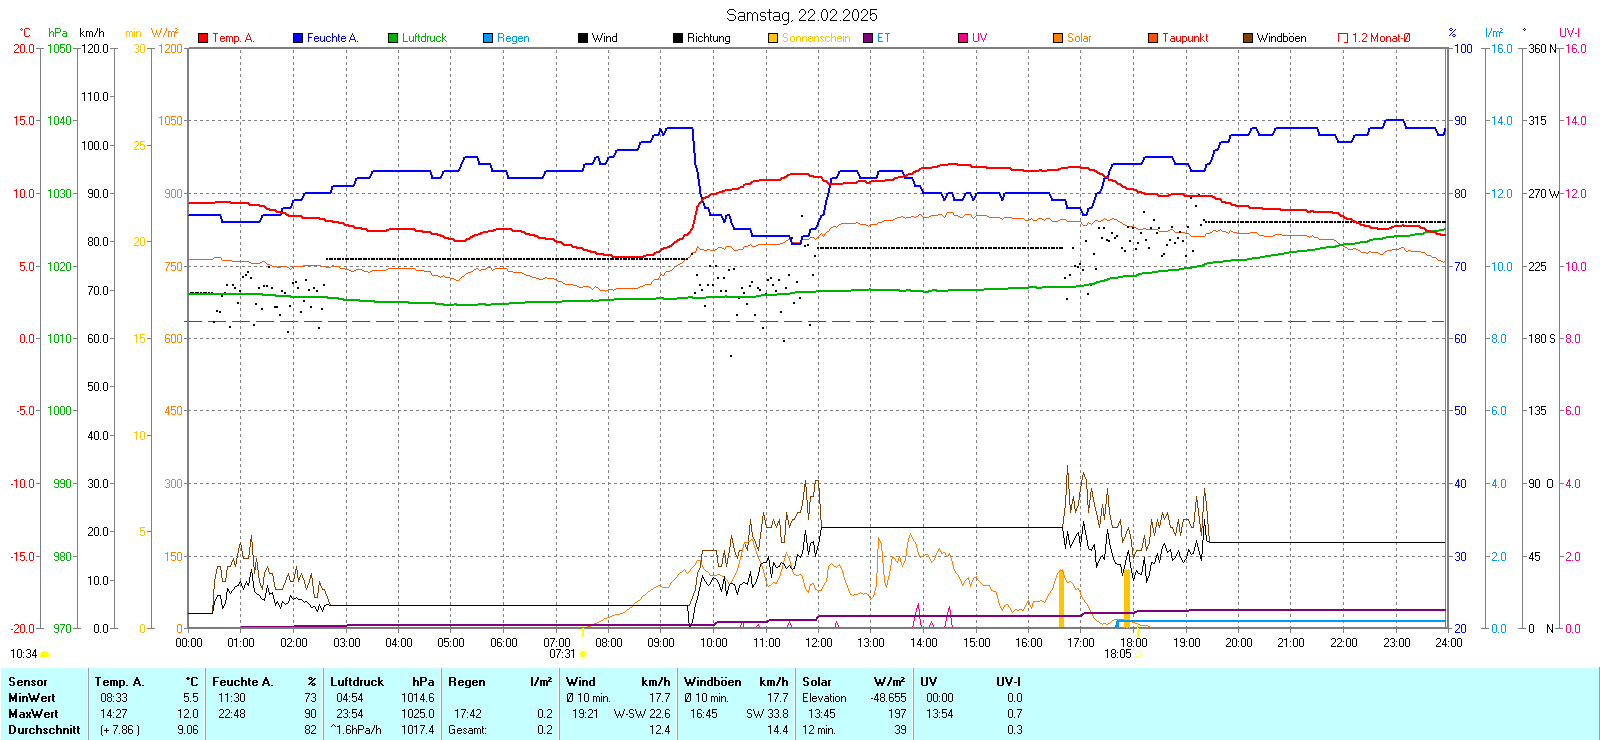The height and width of the screenshot is (740, 1600).
Task: Click the green Luftdruck legend square
Action: [393, 38]
